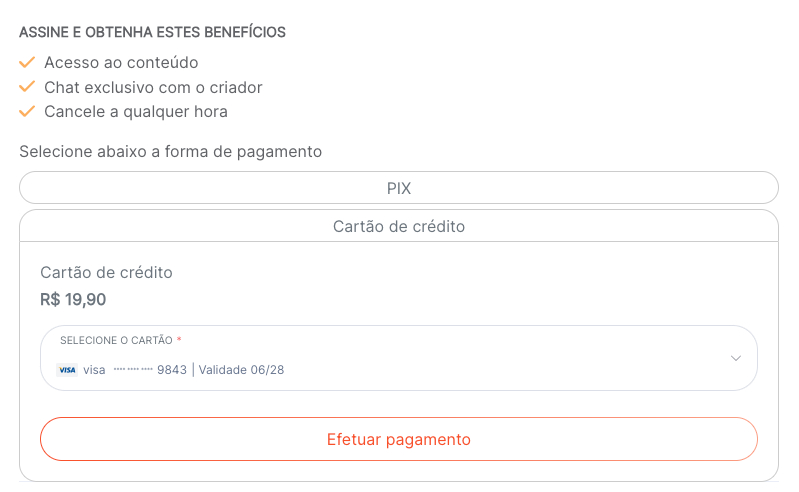Click the Assine e obtenha estes benefícios heading
The width and height of the screenshot is (799, 492).
(x=152, y=32)
